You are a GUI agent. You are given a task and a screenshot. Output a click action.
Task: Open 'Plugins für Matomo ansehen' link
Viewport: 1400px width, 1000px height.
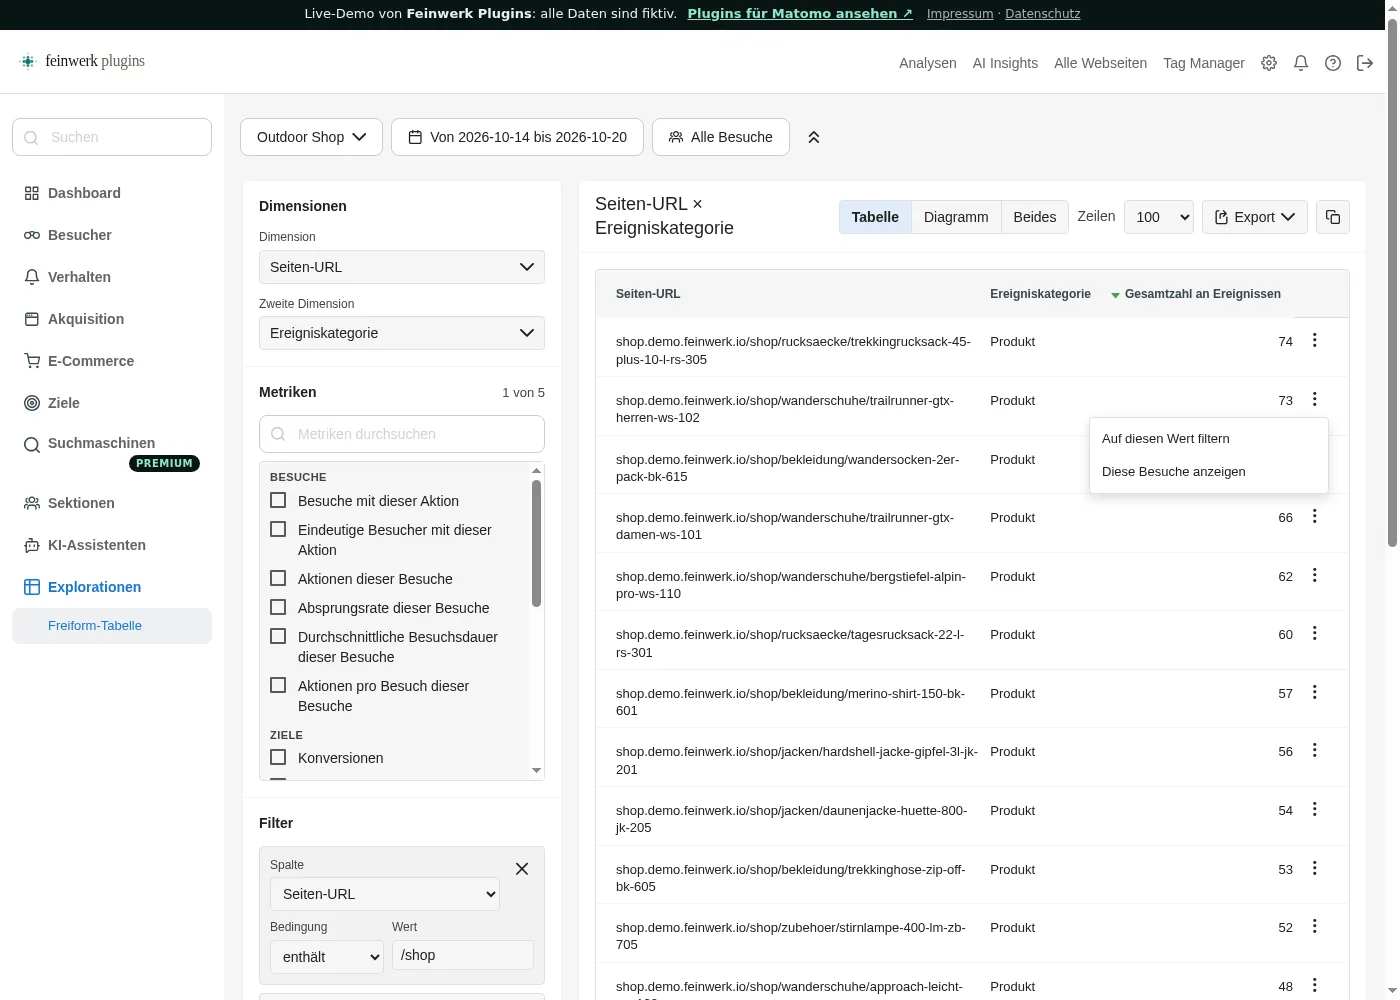coord(800,14)
